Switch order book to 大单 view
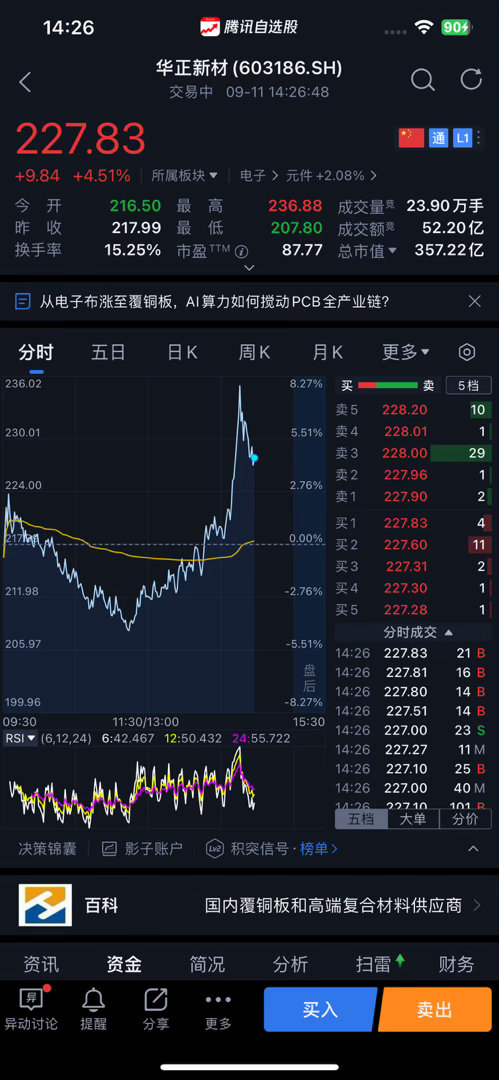Image resolution: width=499 pixels, height=1080 pixels. pos(414,820)
